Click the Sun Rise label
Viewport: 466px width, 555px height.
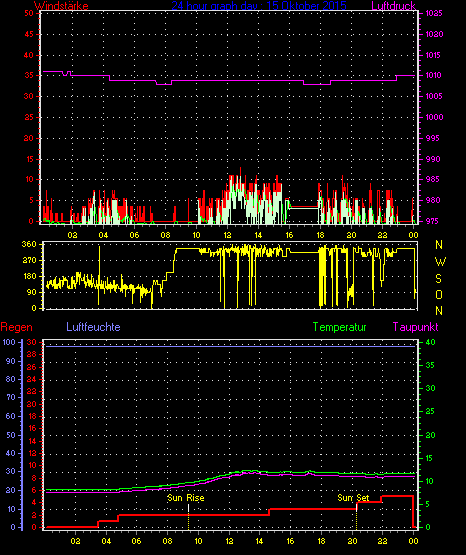[x=186, y=498]
